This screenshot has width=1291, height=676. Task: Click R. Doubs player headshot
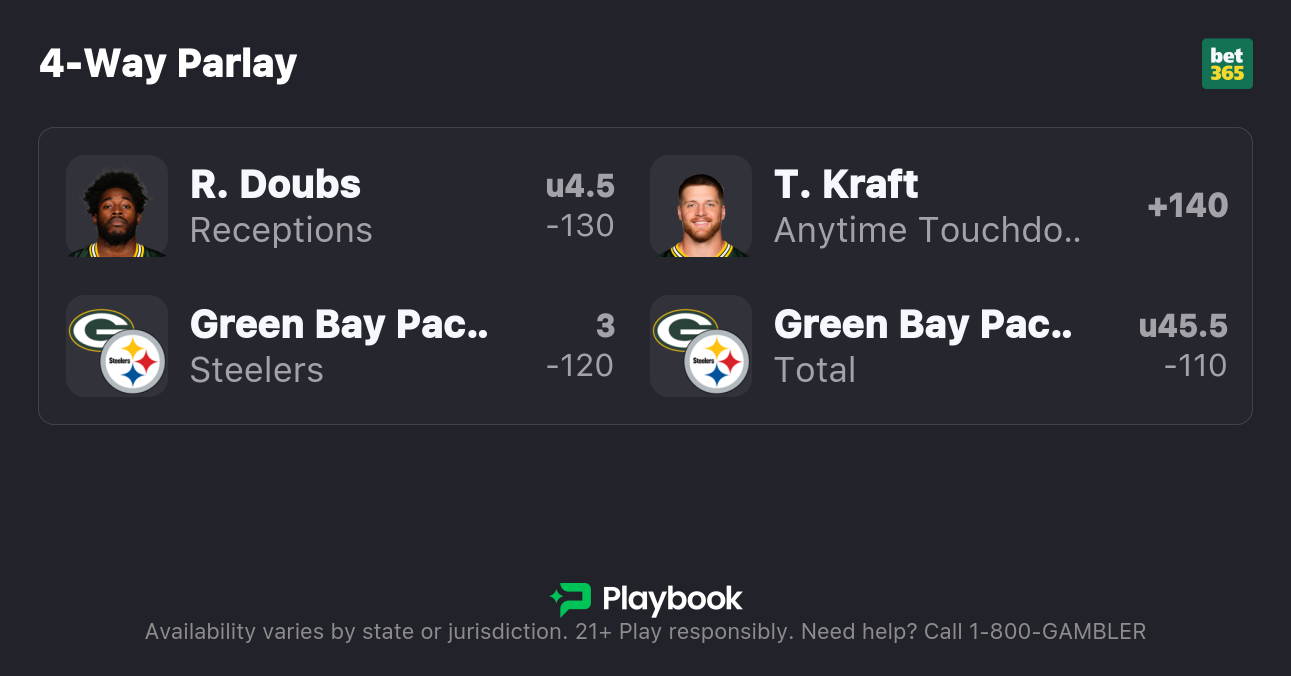117,206
